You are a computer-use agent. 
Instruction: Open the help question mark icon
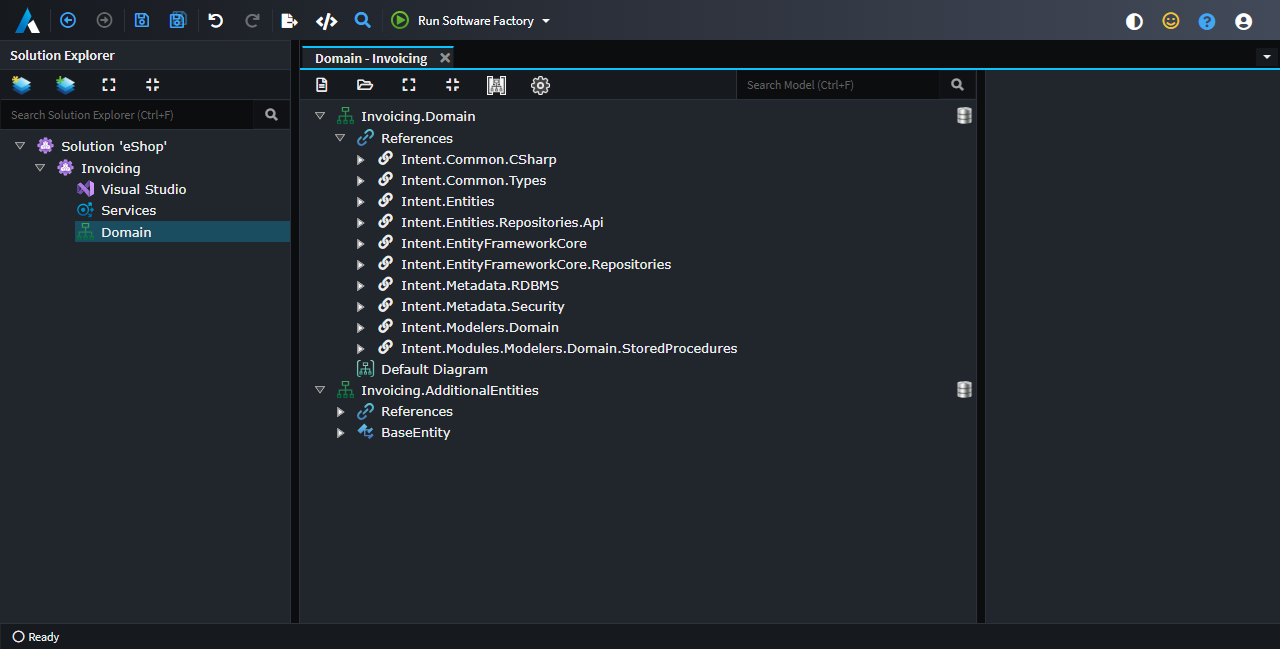[1207, 21]
